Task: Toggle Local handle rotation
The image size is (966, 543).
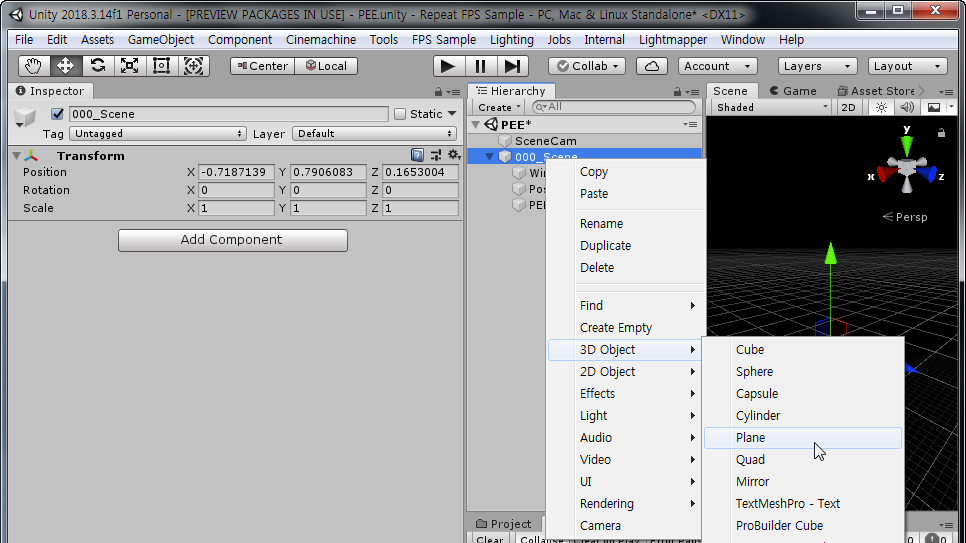Action: [x=327, y=66]
